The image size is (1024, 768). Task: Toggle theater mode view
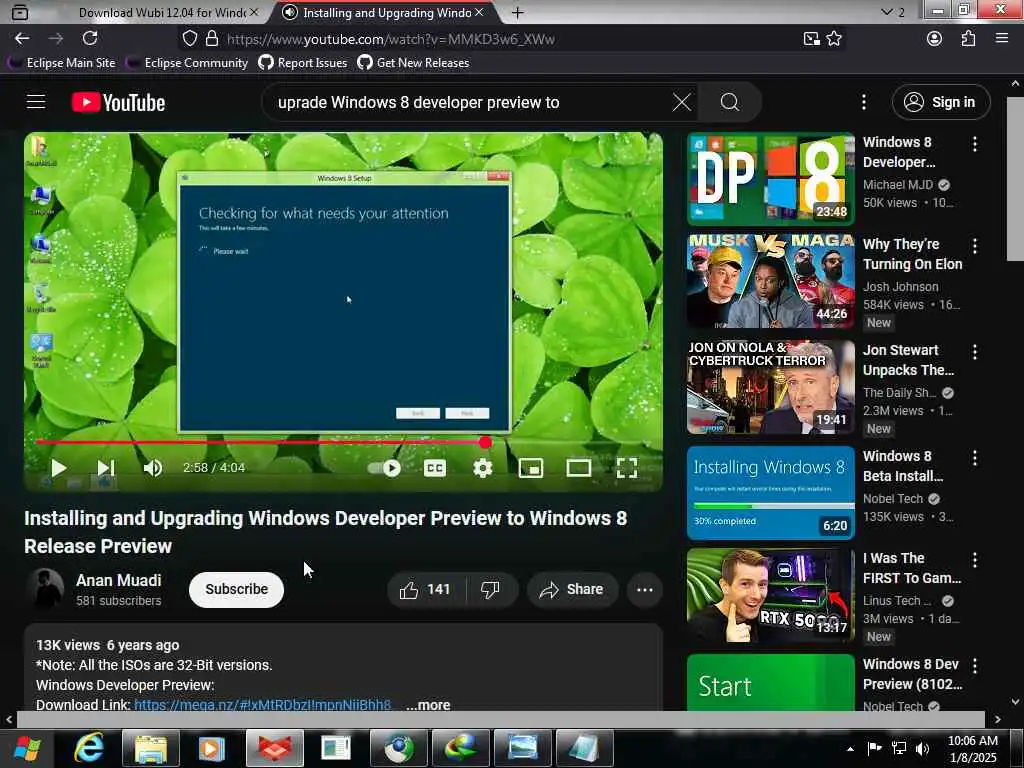579,468
